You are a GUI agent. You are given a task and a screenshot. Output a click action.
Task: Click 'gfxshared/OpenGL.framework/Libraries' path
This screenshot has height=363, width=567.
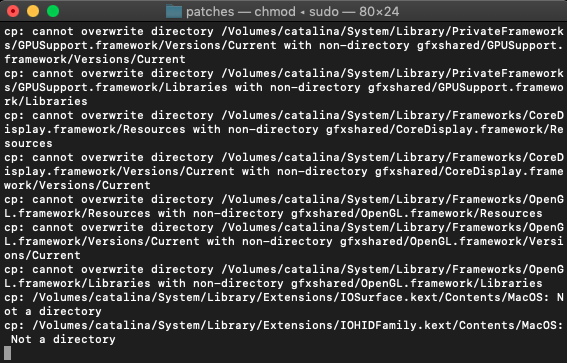point(417,283)
